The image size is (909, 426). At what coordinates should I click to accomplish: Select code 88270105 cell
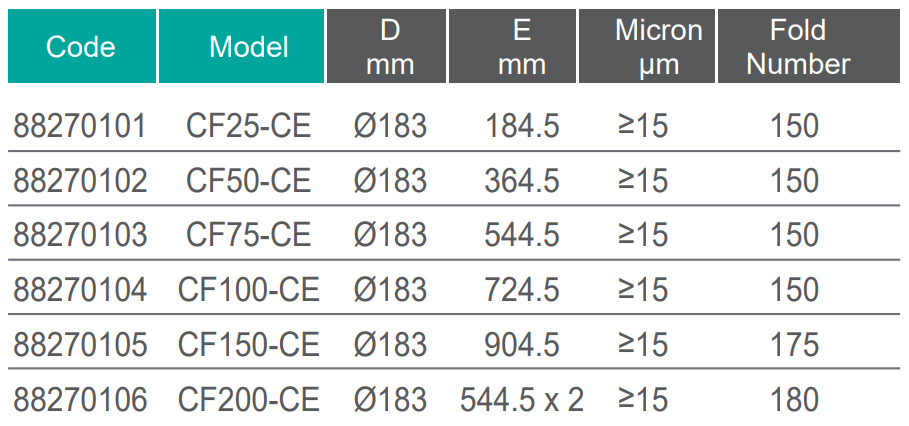coord(80,344)
